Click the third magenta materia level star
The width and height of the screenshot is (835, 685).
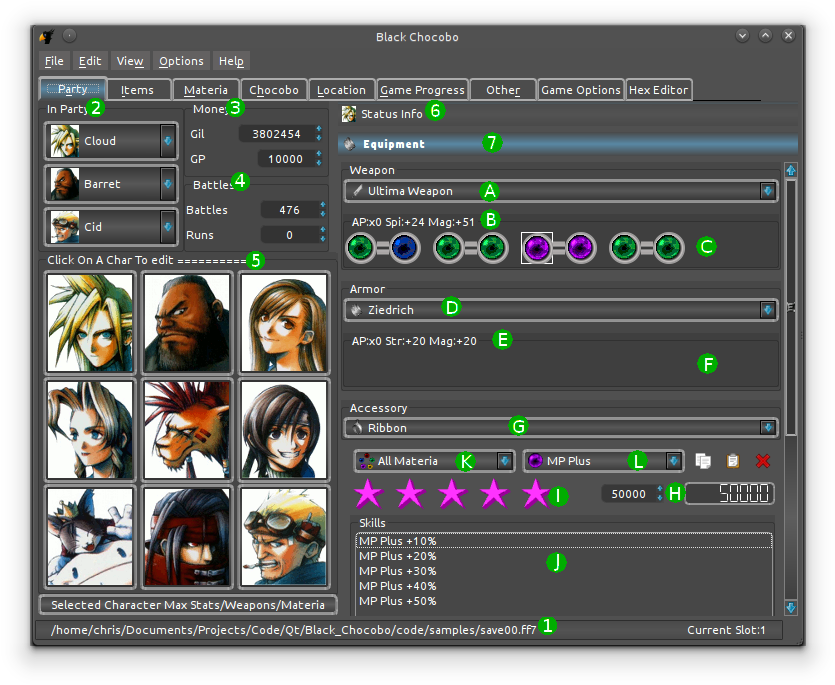452,493
